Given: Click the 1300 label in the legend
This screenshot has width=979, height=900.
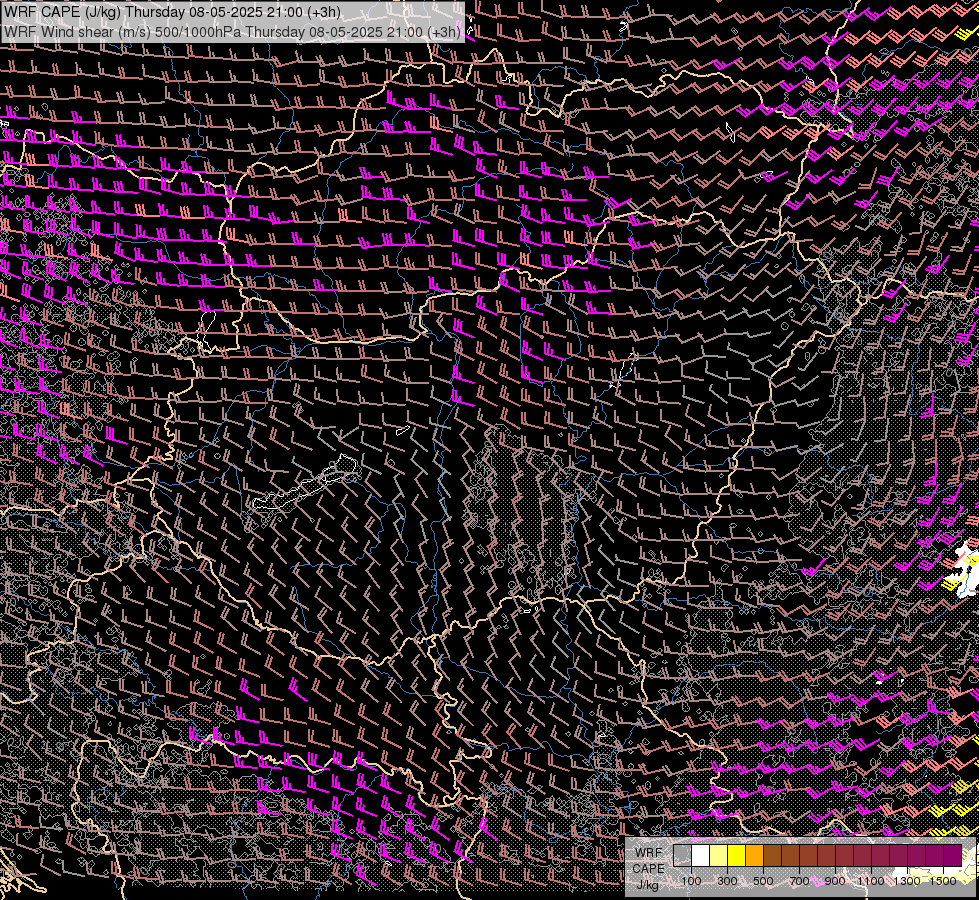Looking at the screenshot, I should (907, 881).
